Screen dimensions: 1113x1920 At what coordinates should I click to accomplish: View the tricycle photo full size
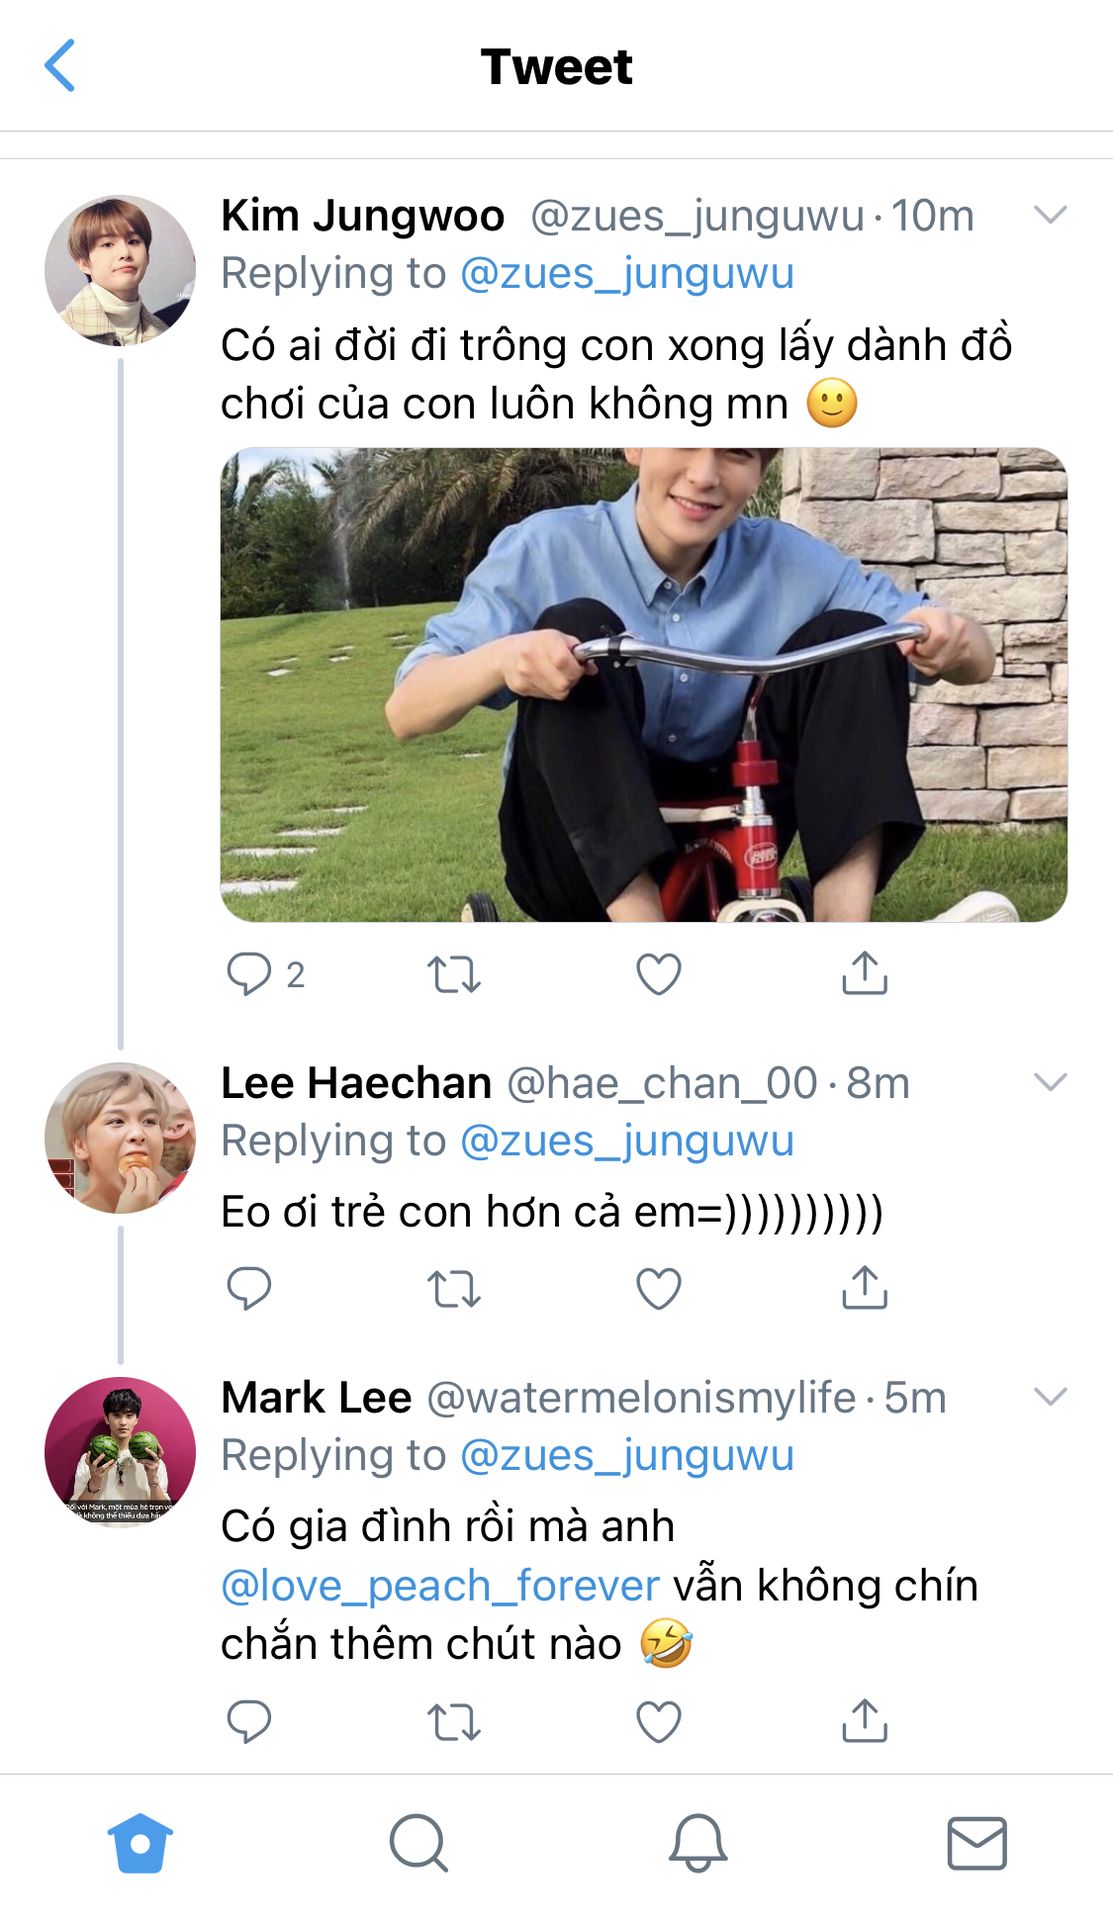(644, 685)
